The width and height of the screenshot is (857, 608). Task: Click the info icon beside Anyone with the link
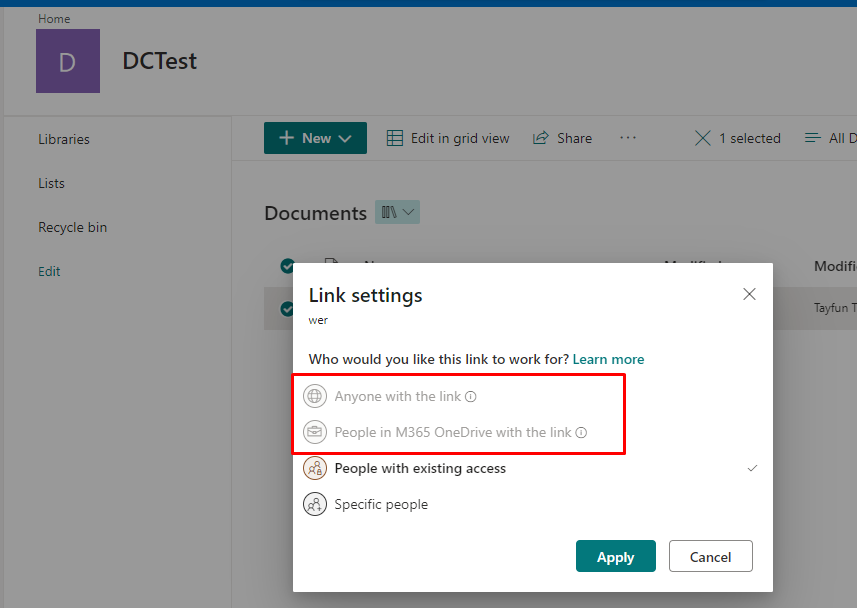471,397
